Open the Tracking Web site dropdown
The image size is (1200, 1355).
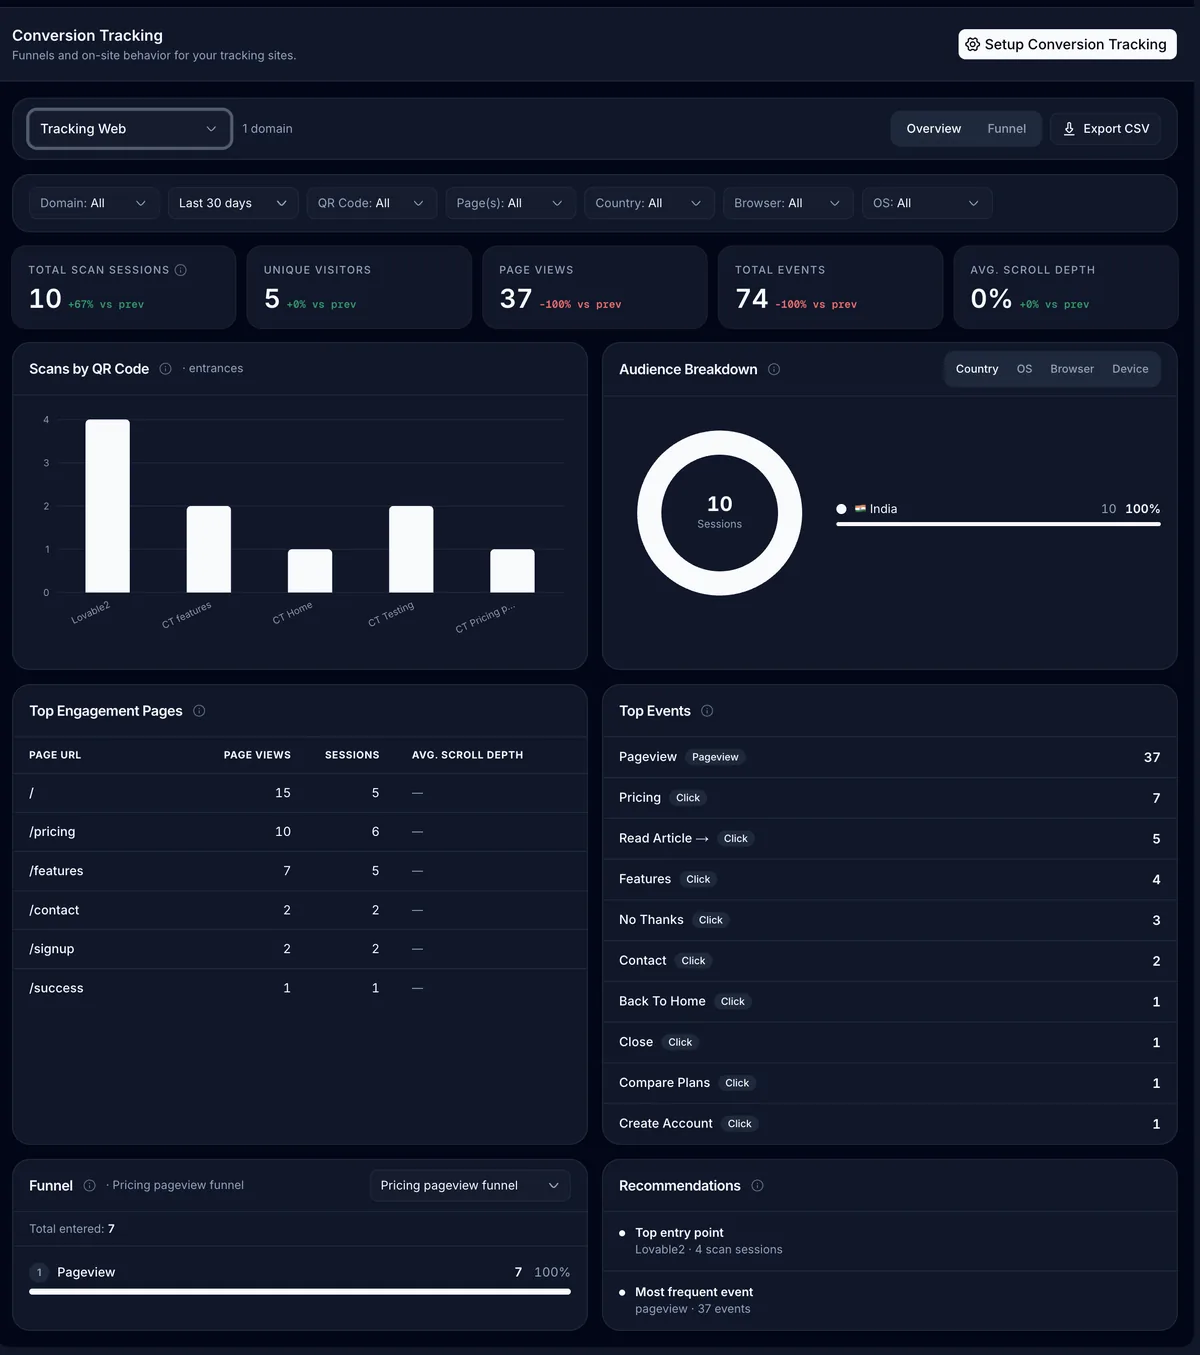pos(130,129)
